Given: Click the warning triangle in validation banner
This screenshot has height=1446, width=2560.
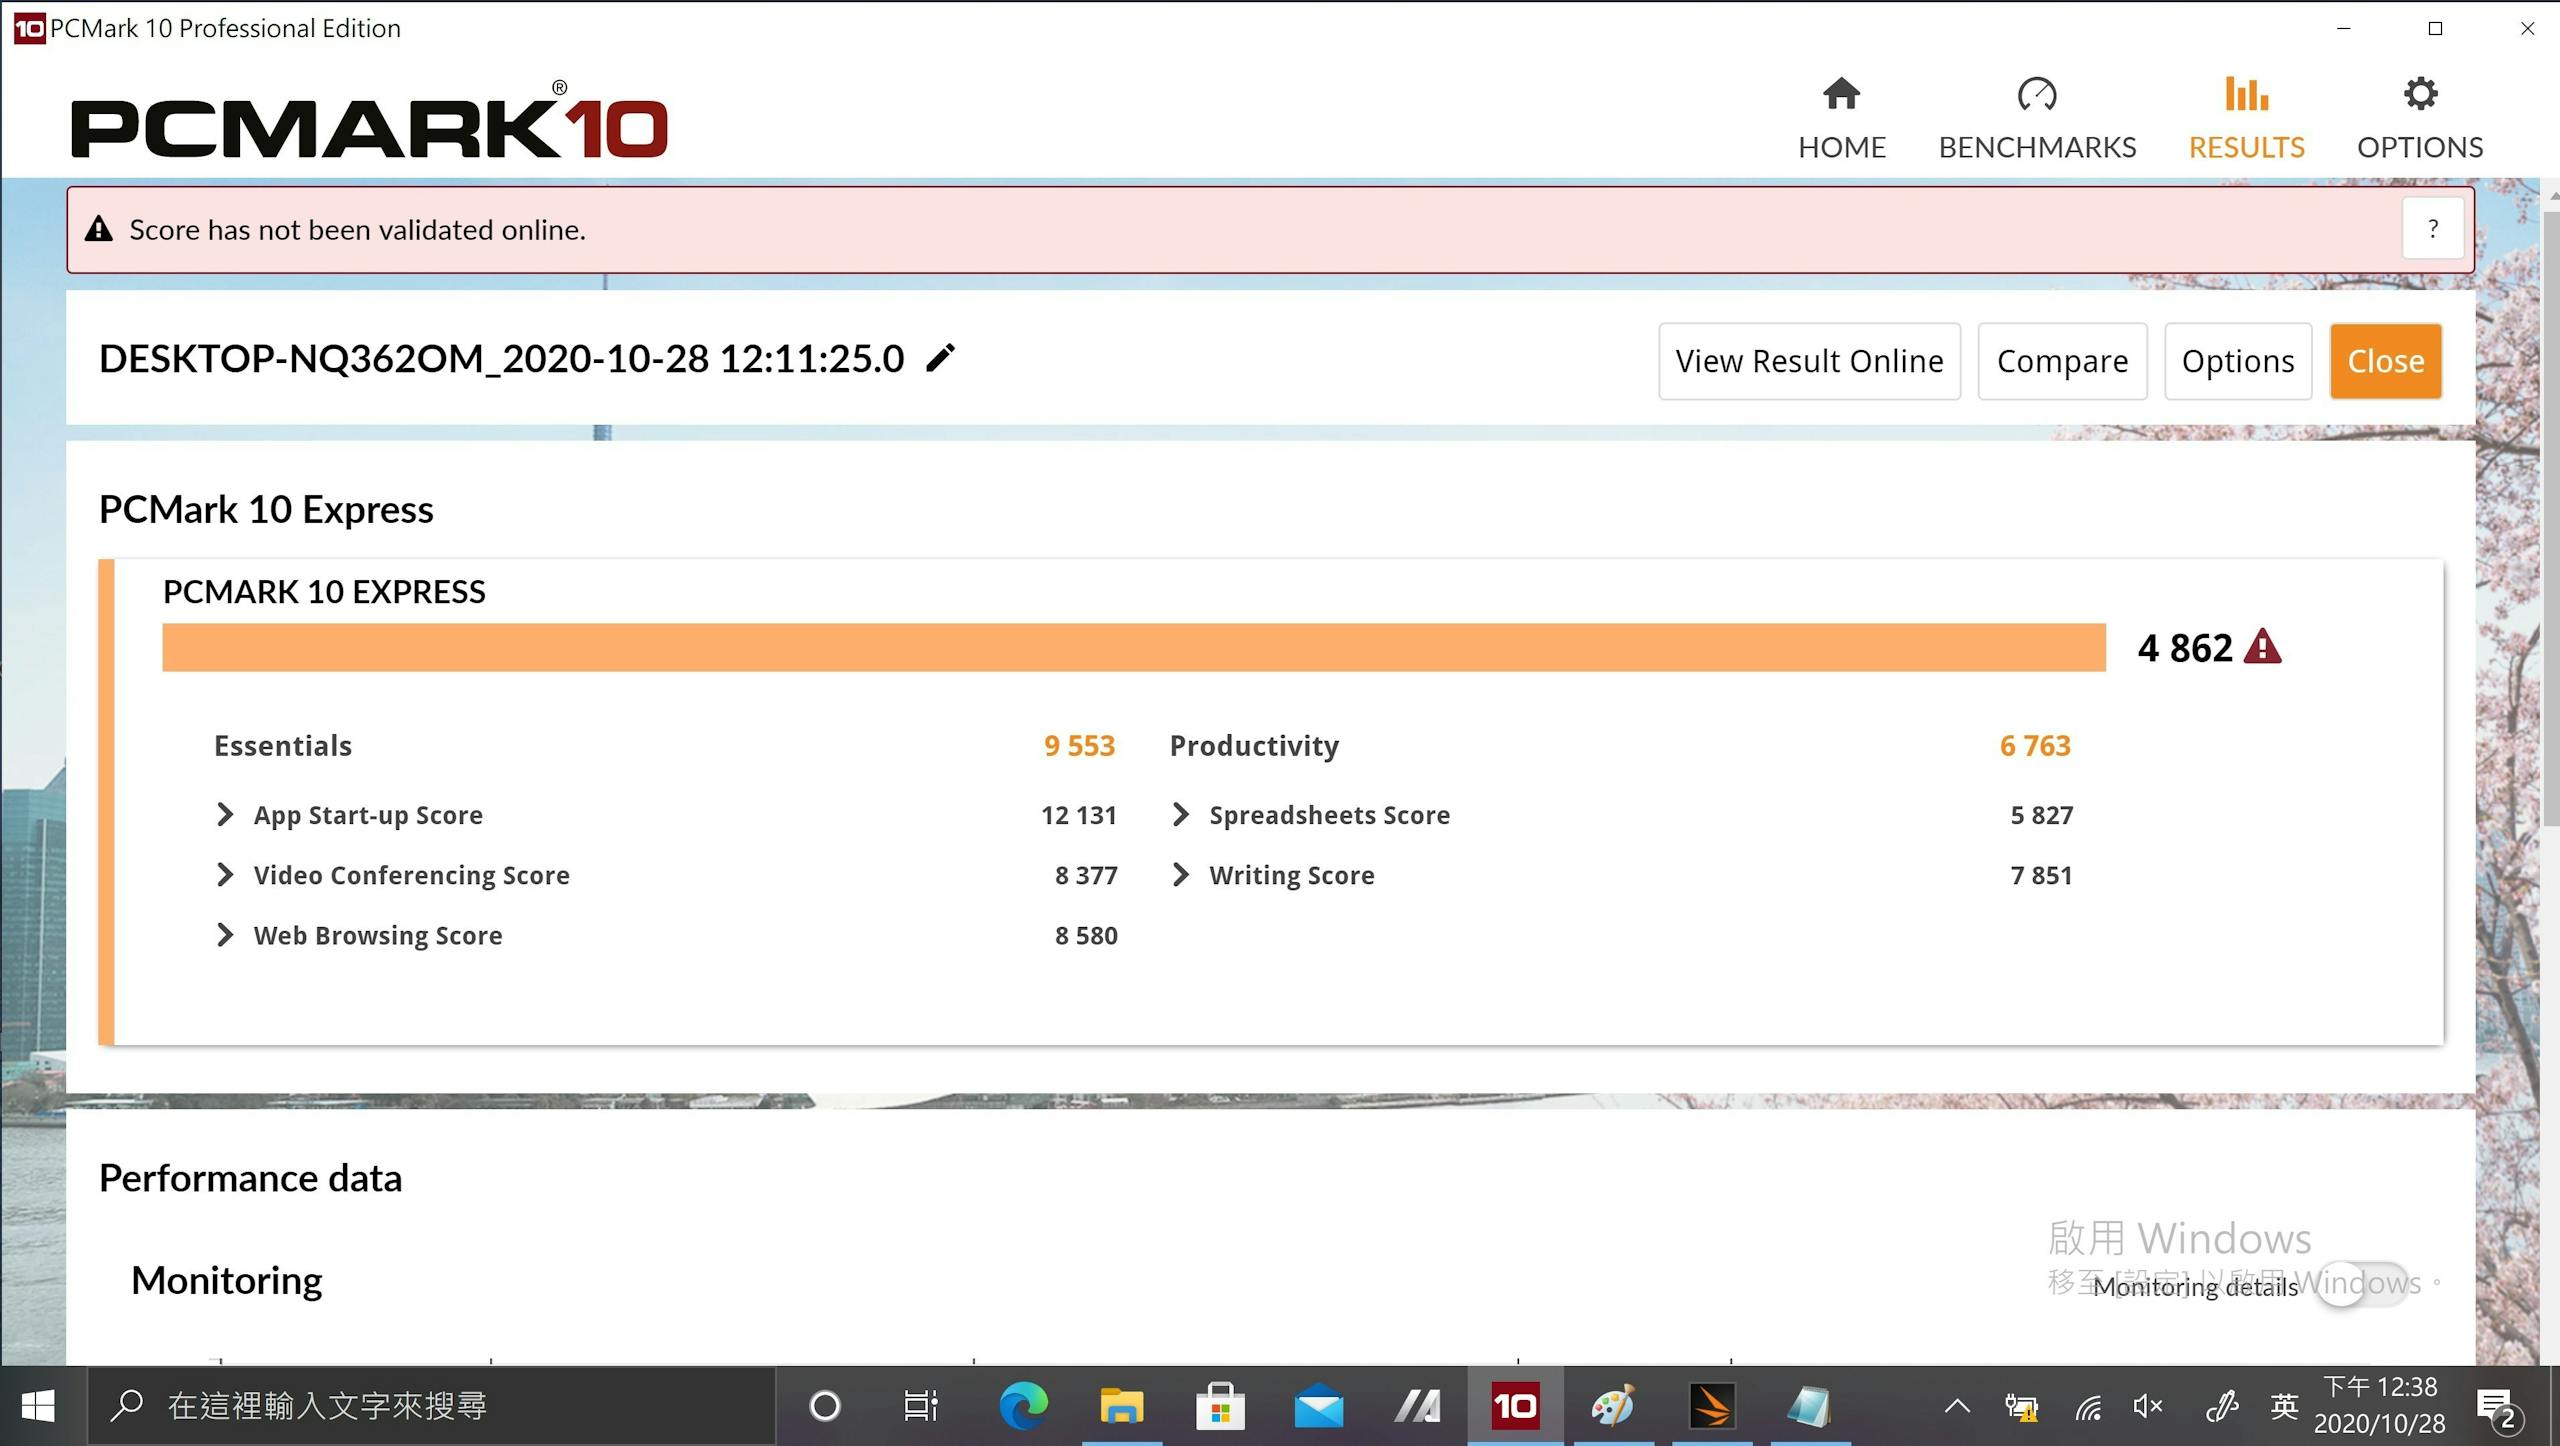Looking at the screenshot, I should point(98,229).
